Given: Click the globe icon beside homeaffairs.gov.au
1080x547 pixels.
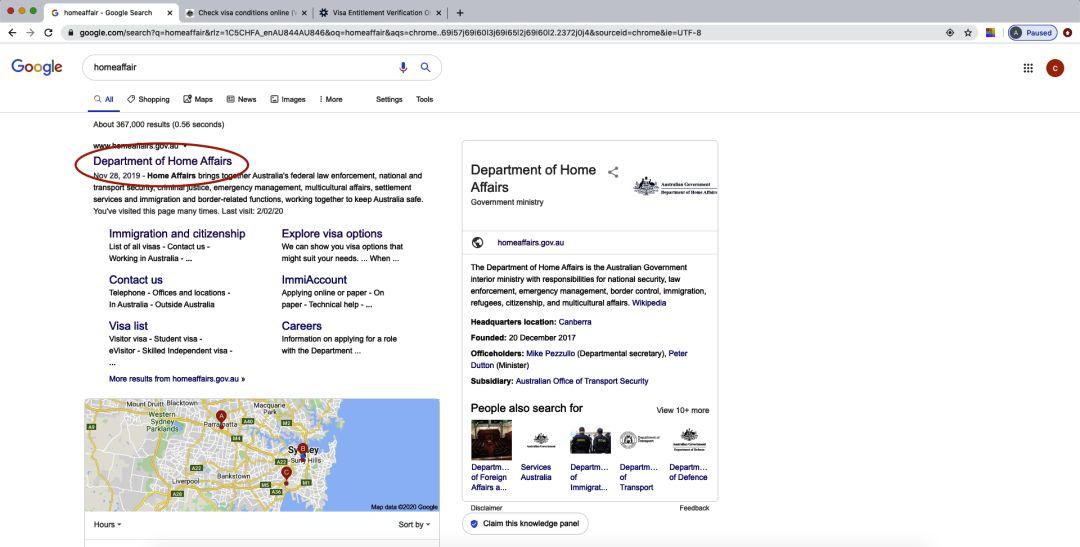Looking at the screenshot, I should pyautogui.click(x=477, y=242).
